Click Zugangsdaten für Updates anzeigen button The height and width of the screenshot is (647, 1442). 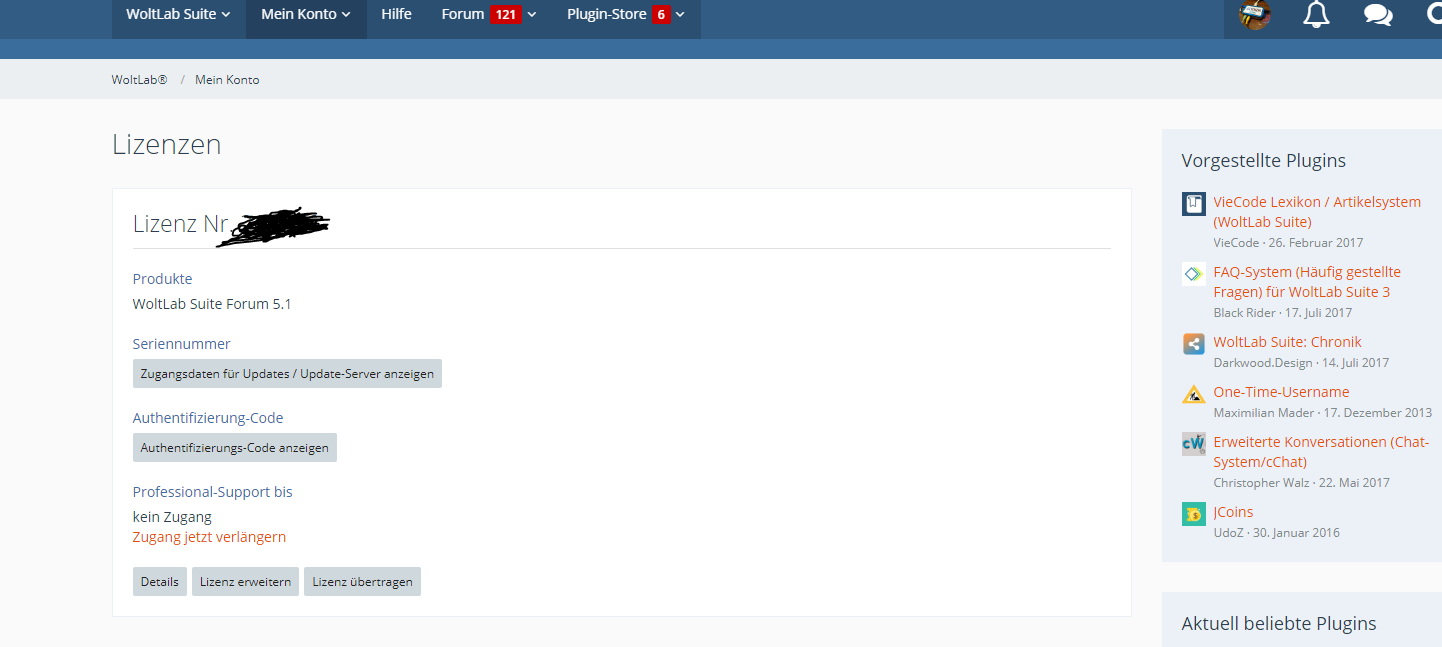[x=287, y=374]
